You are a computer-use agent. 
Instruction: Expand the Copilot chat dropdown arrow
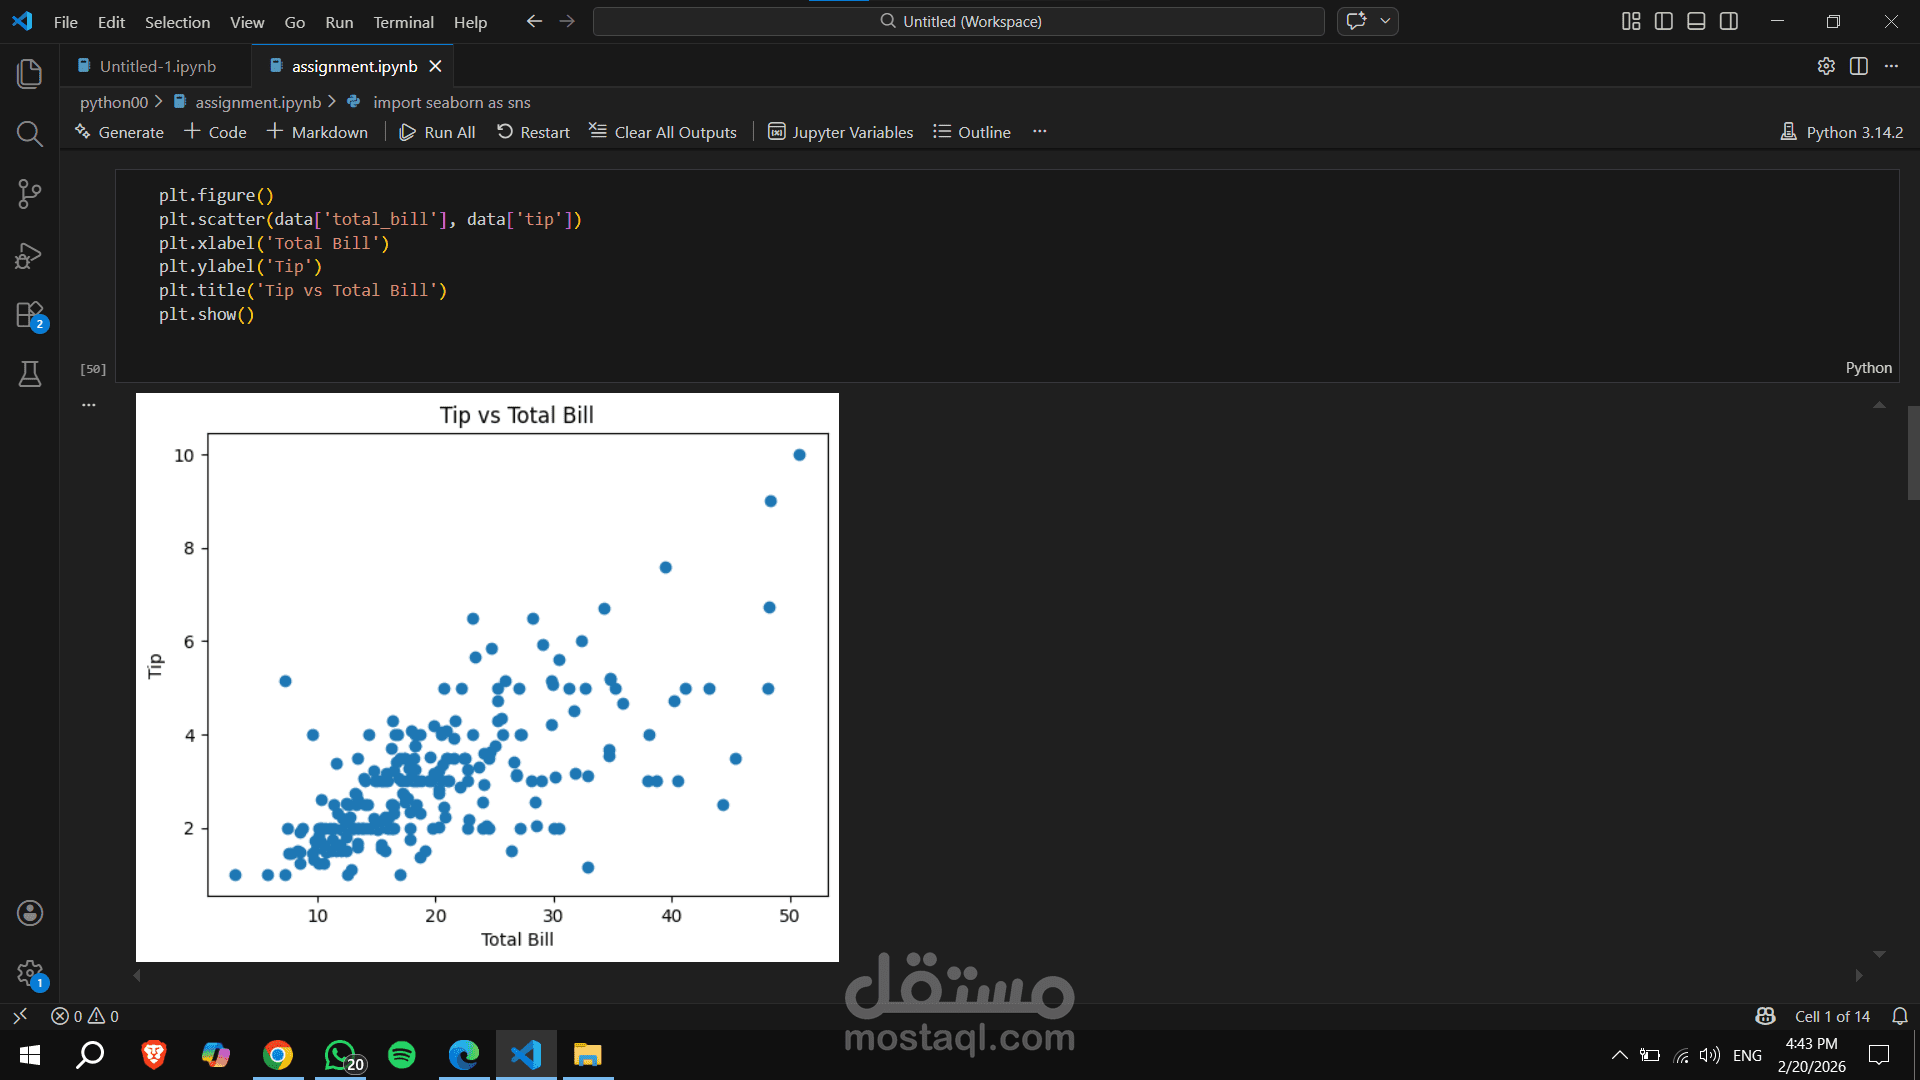(1385, 21)
